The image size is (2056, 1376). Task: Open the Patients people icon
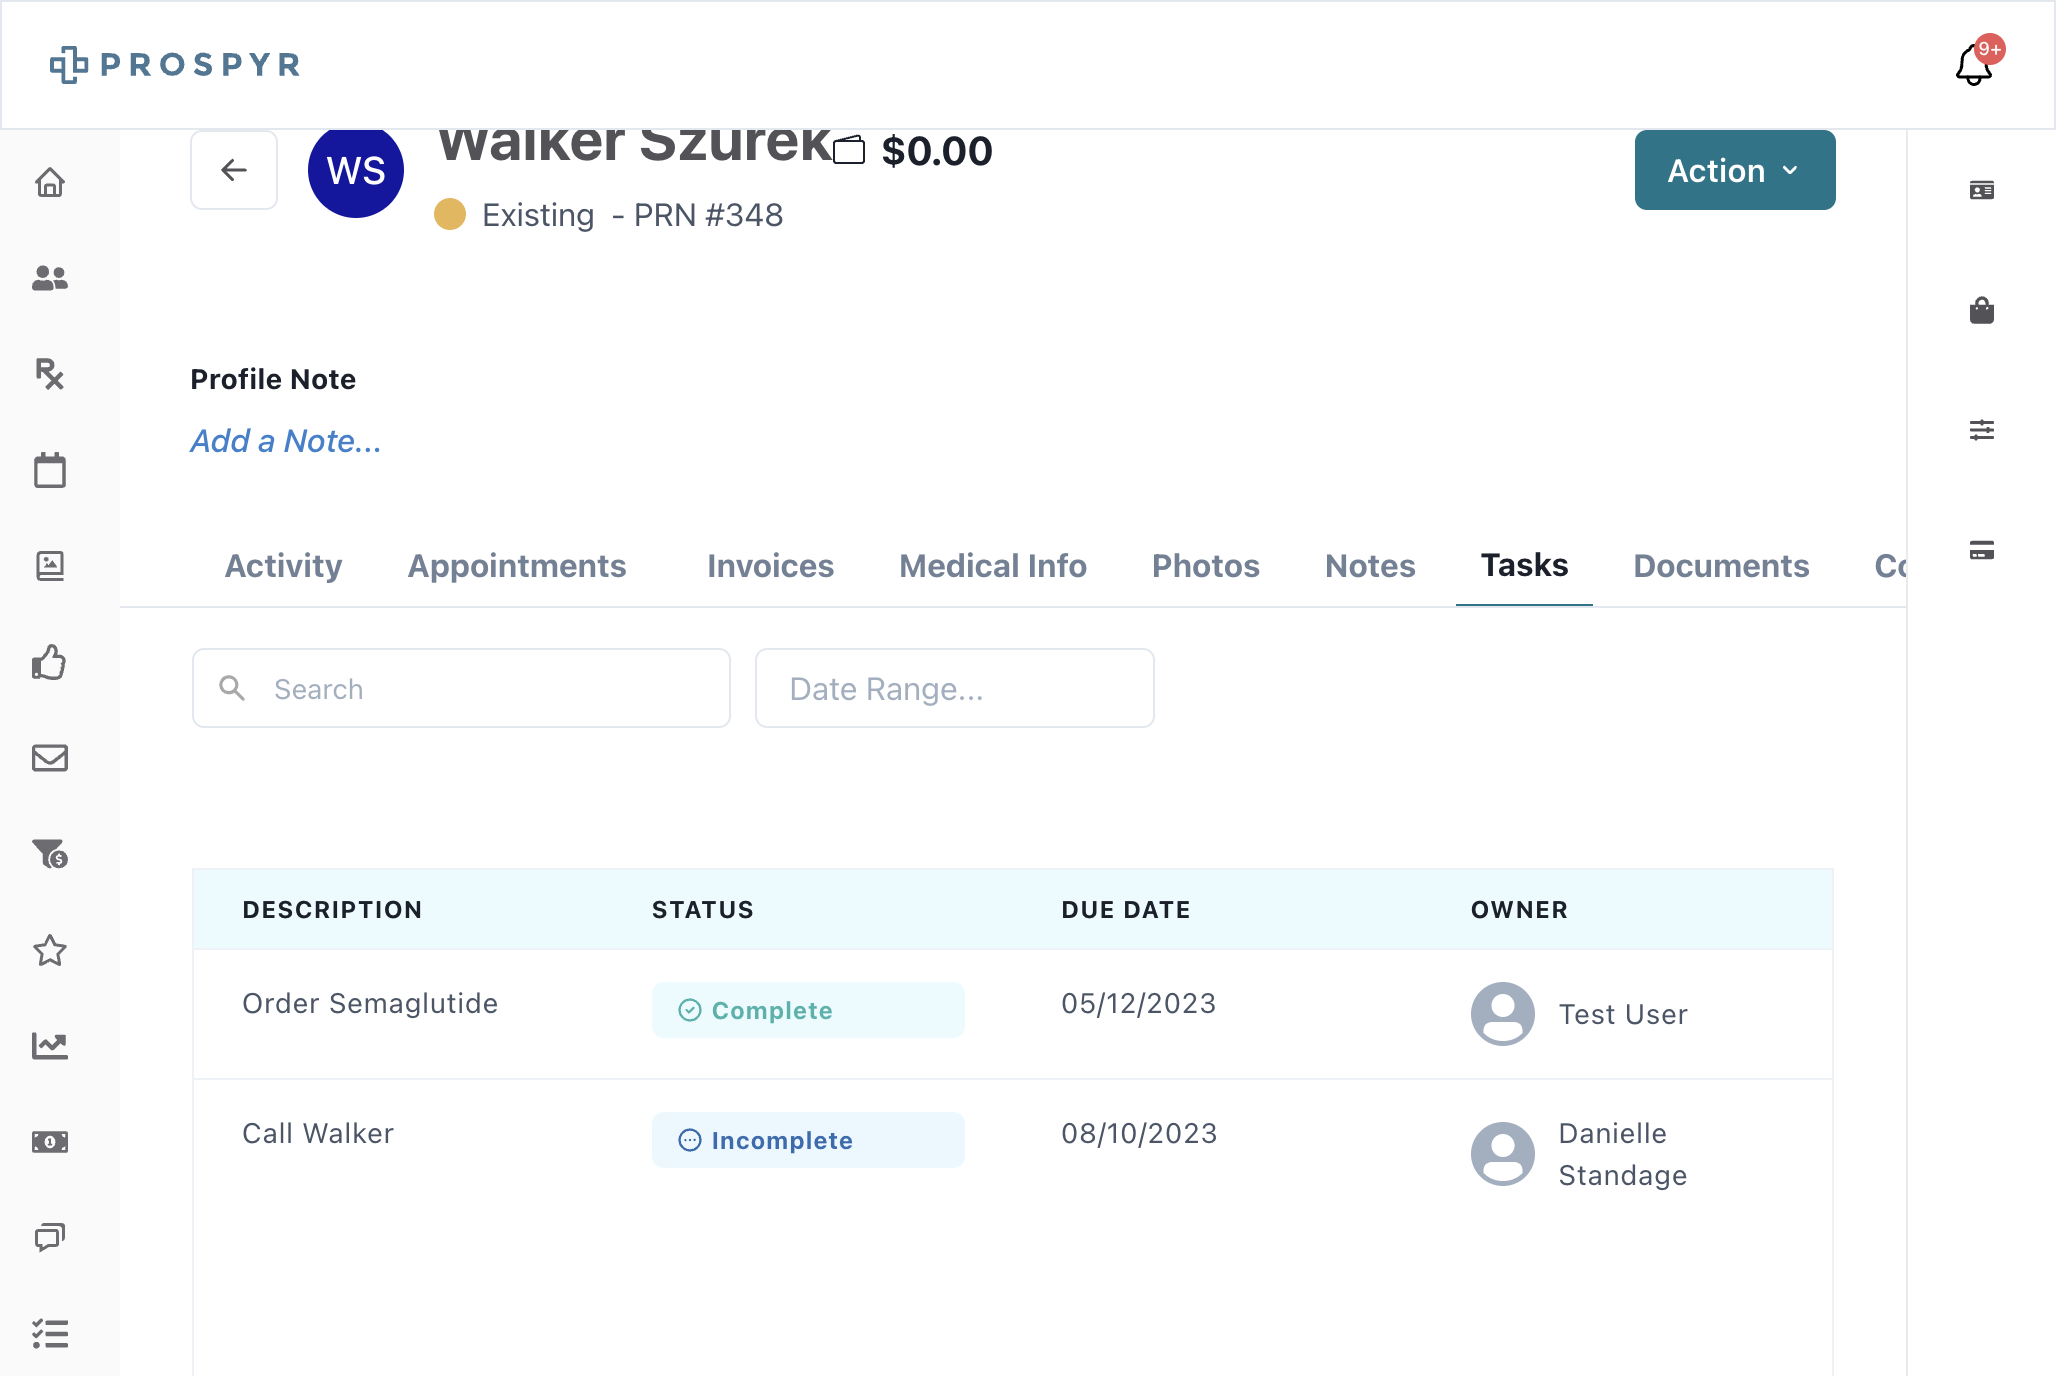click(50, 278)
